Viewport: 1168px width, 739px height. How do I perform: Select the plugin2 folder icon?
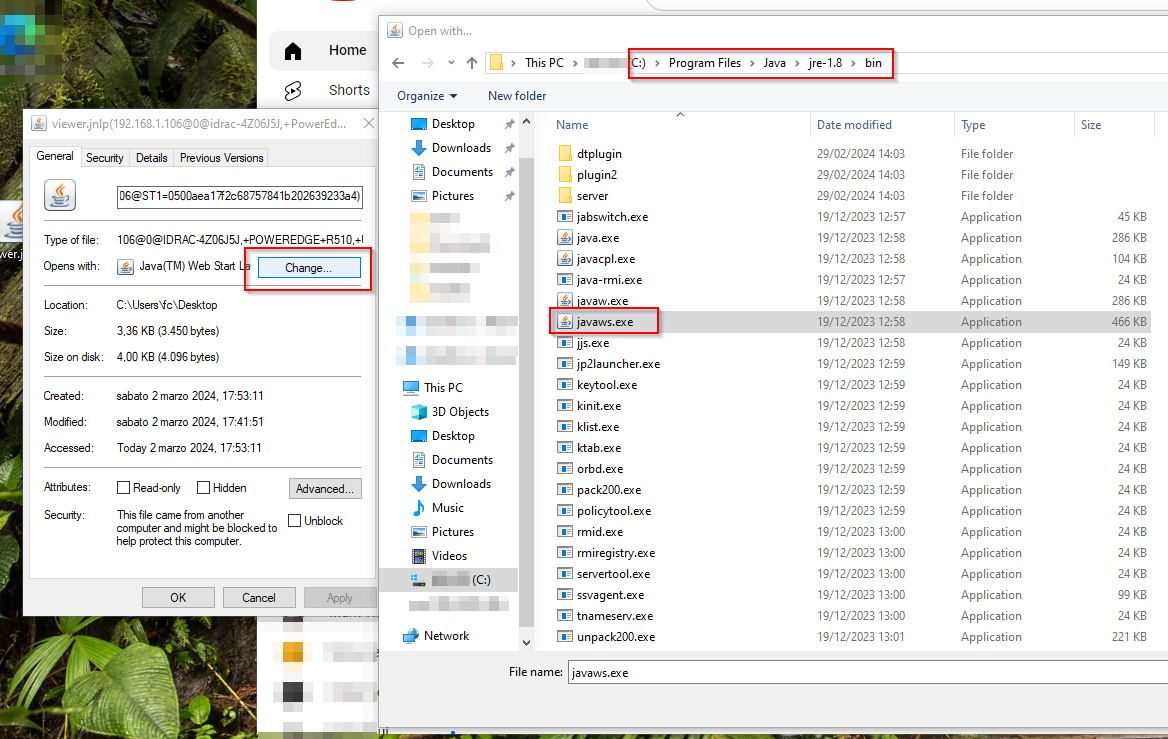tap(565, 174)
